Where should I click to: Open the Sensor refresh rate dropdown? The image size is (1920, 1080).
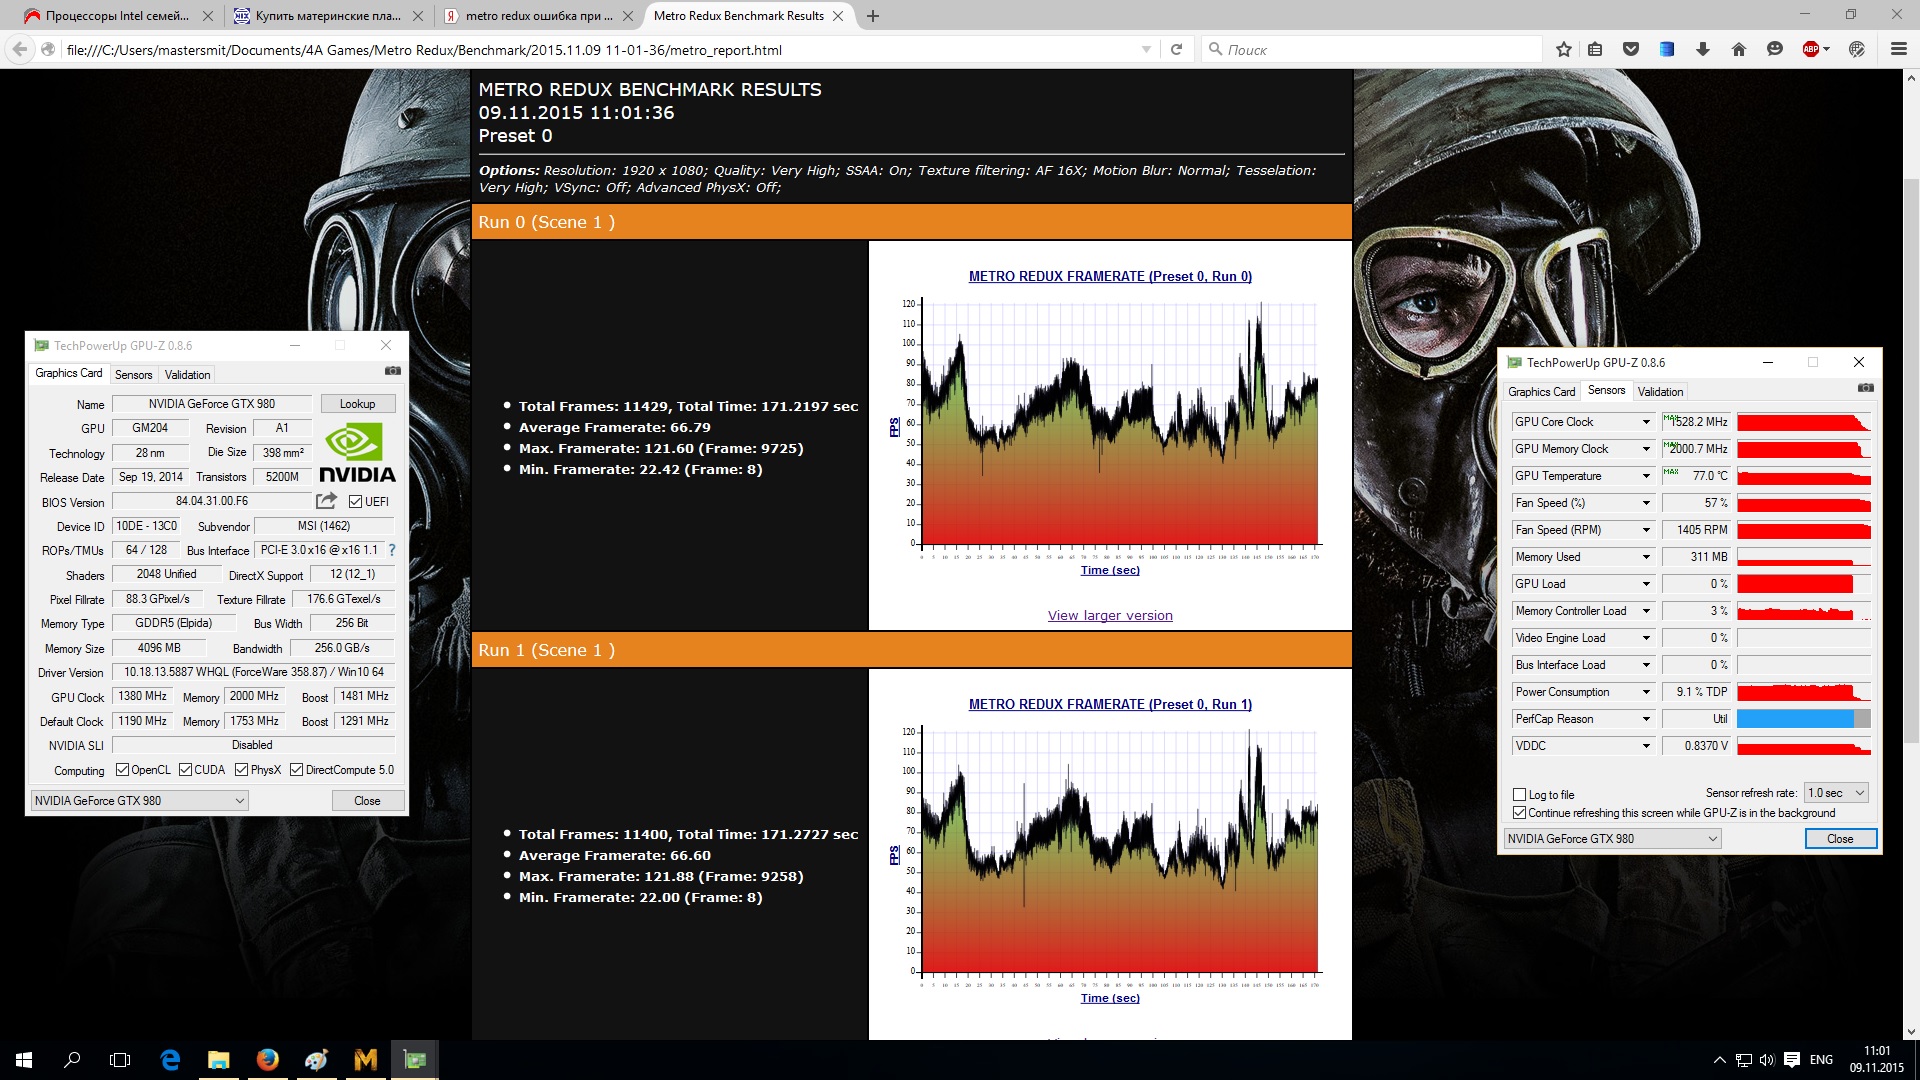click(x=1836, y=793)
